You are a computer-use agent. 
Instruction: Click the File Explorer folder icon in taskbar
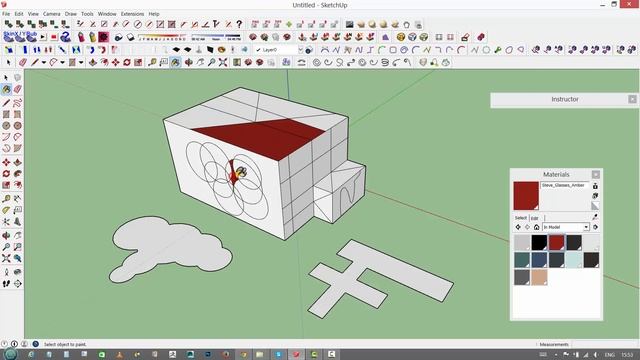pyautogui.click(x=260, y=354)
